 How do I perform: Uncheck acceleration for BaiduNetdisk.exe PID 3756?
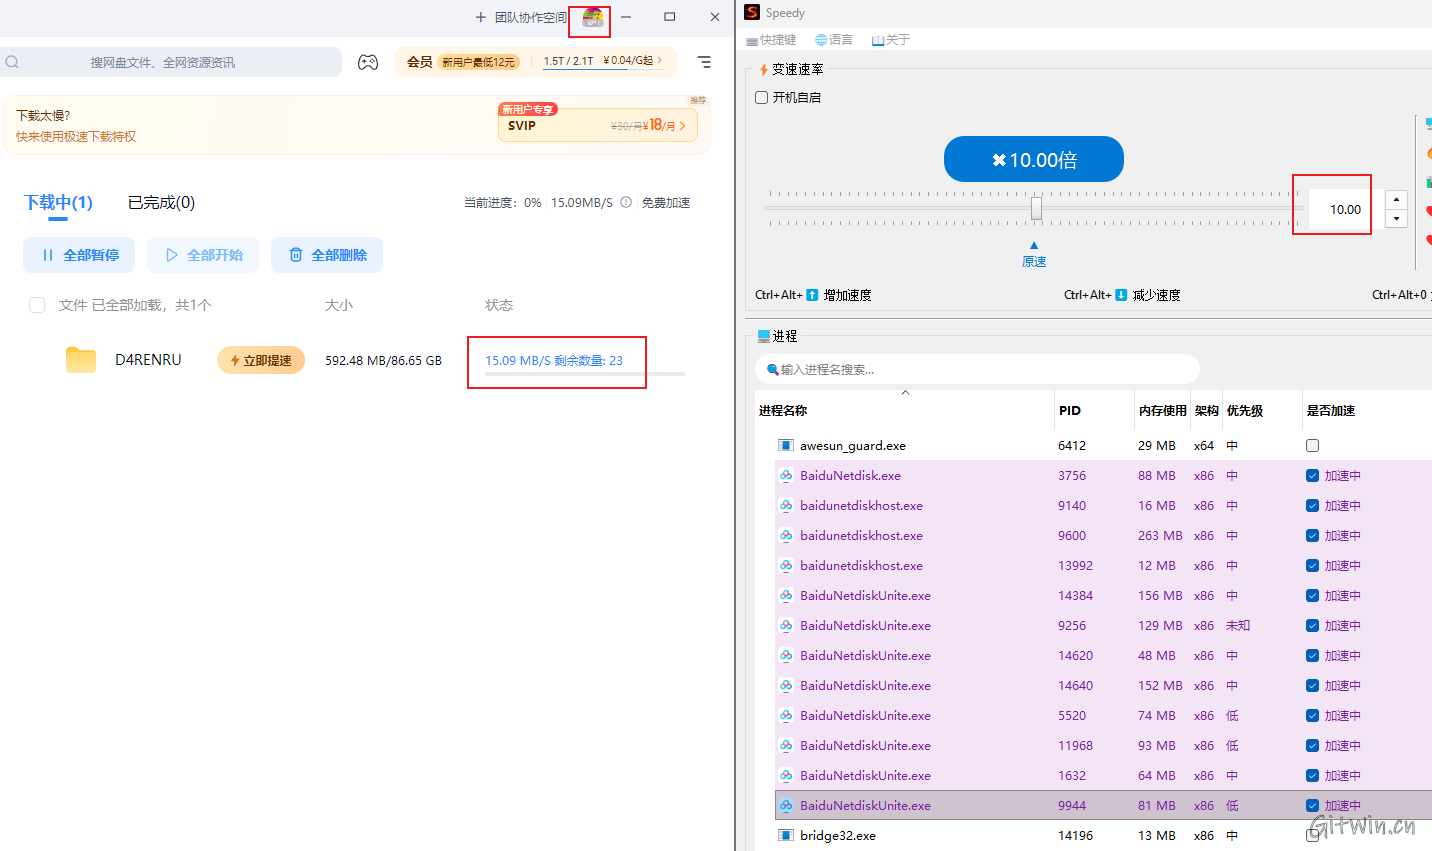(x=1312, y=476)
